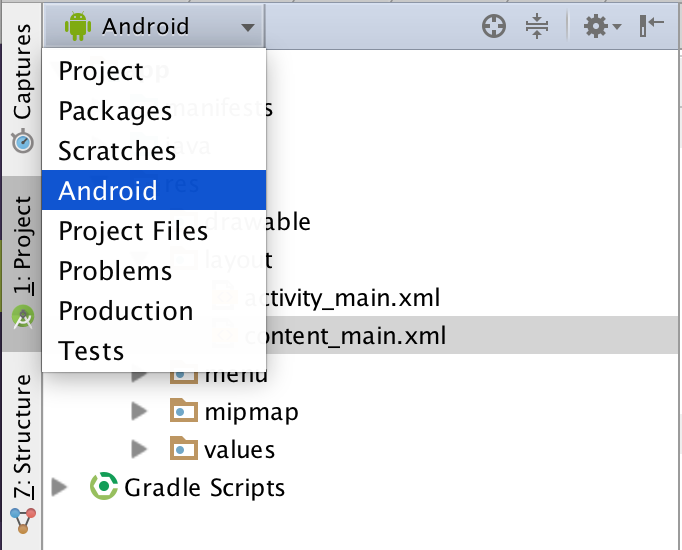Expand the mipmap folder arrow
Image resolution: width=682 pixels, height=550 pixels.
140,411
